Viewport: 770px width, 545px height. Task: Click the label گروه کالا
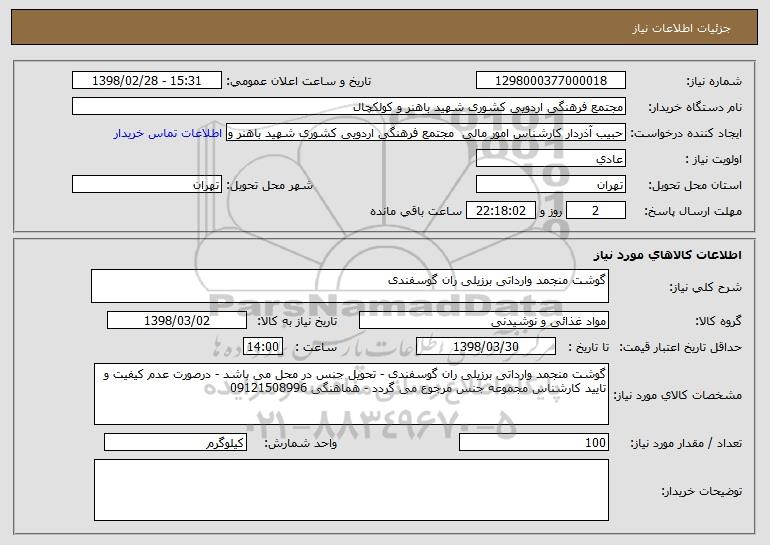[x=718, y=321]
